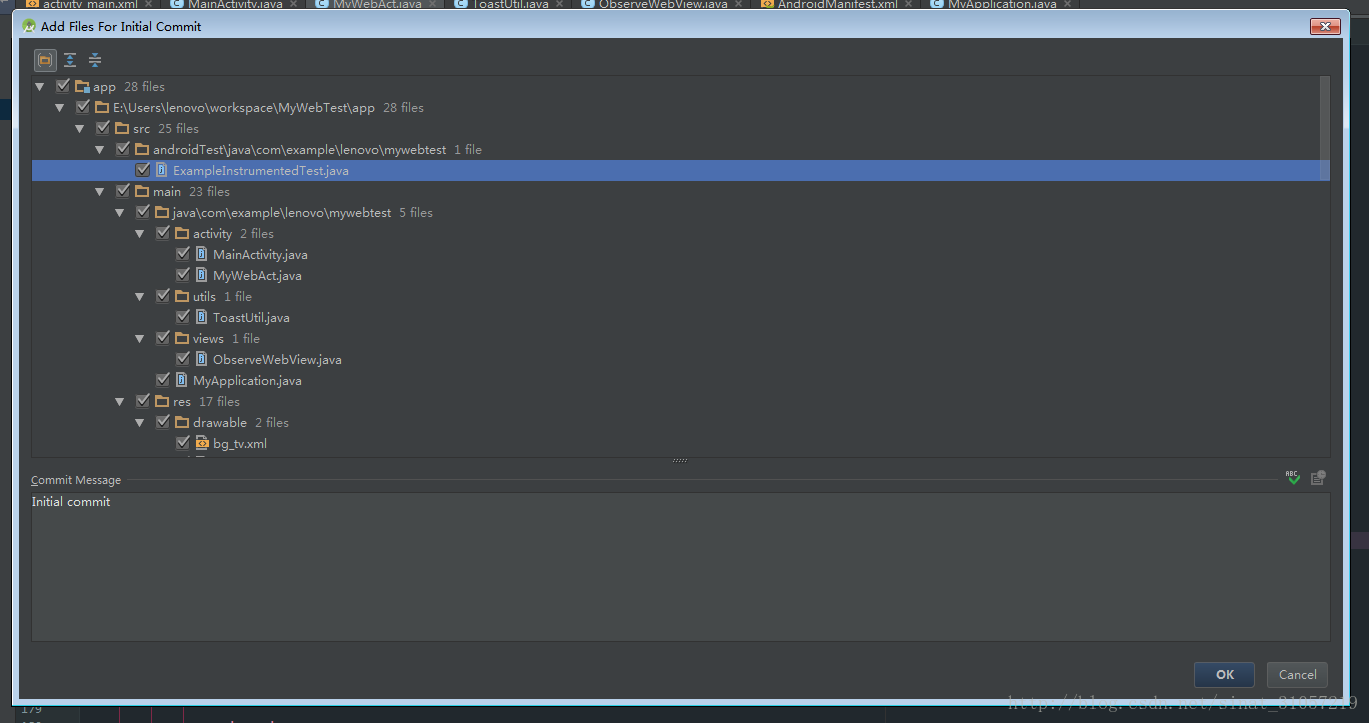Viewport: 1369px width, 723px height.
Task: Collapse the MyWebTest\app path node
Action: 60,108
